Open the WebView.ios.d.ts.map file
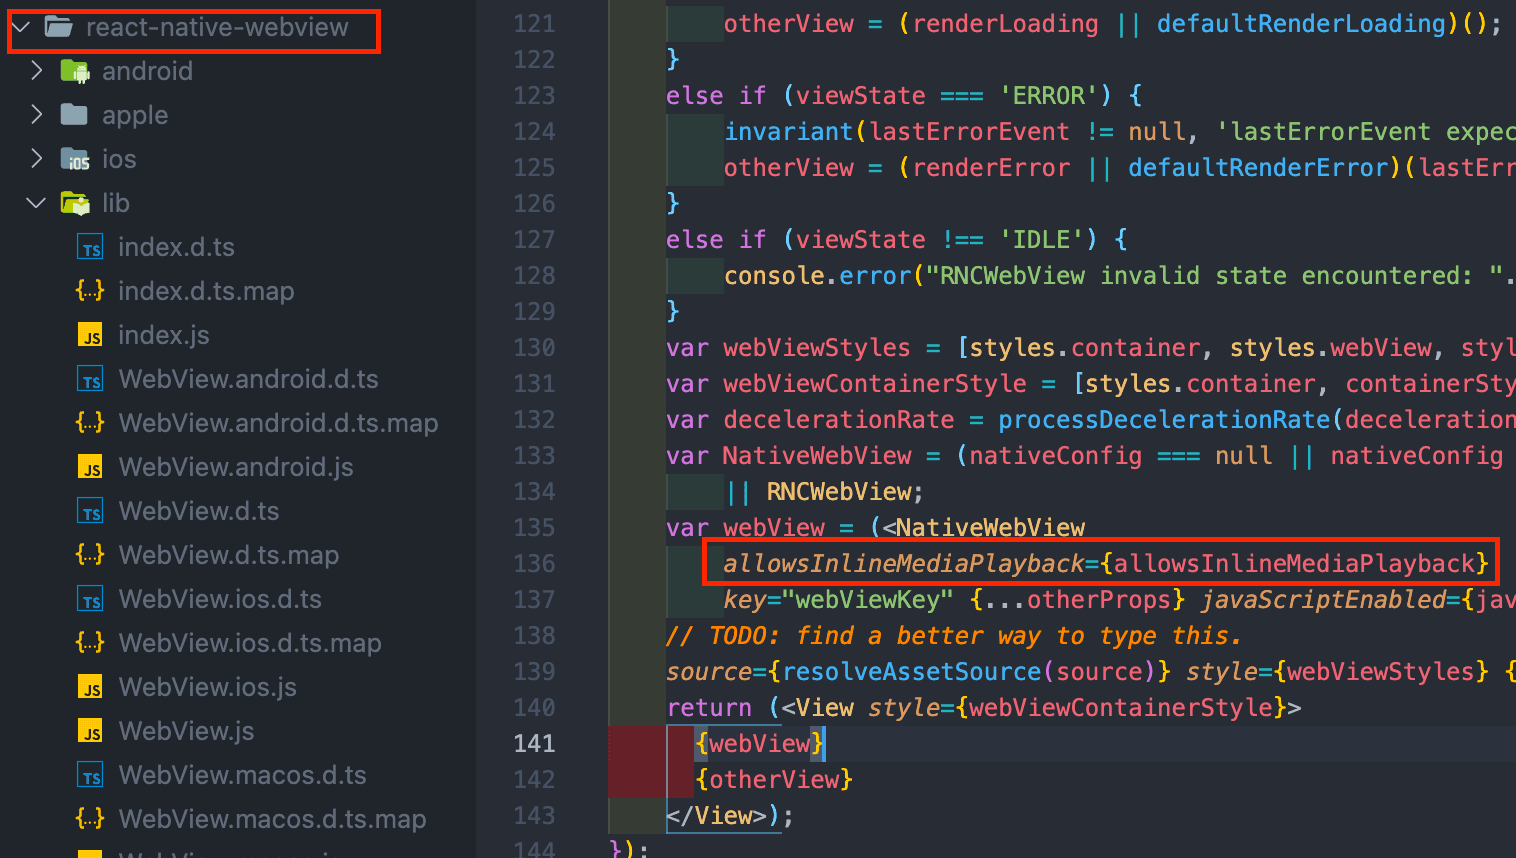Image resolution: width=1516 pixels, height=858 pixels. [x=250, y=643]
